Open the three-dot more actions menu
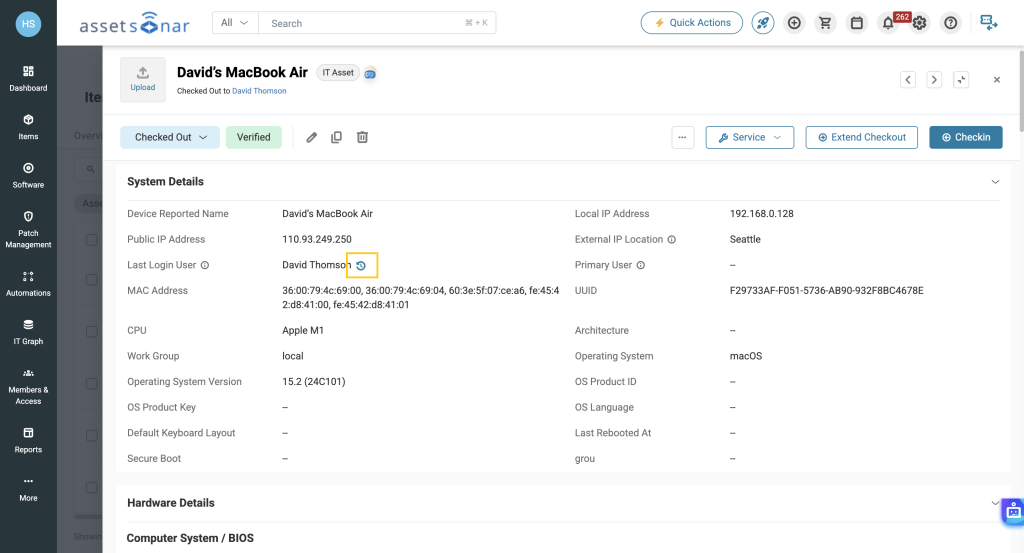Viewport: 1024px width, 553px height. click(682, 137)
